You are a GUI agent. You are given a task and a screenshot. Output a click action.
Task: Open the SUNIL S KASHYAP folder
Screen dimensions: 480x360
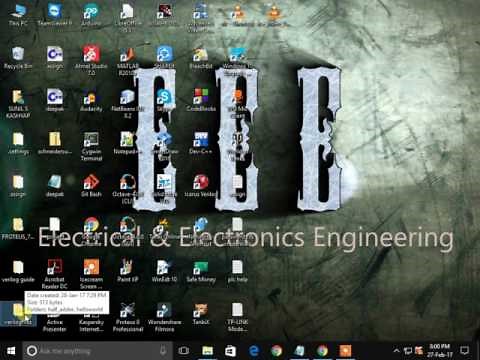tap(18, 103)
